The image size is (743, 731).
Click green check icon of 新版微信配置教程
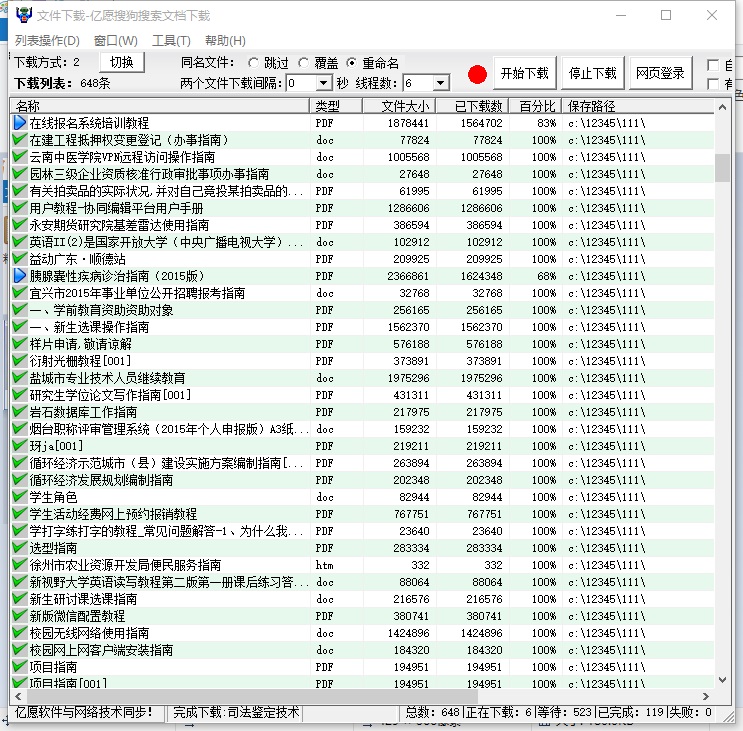(20, 616)
